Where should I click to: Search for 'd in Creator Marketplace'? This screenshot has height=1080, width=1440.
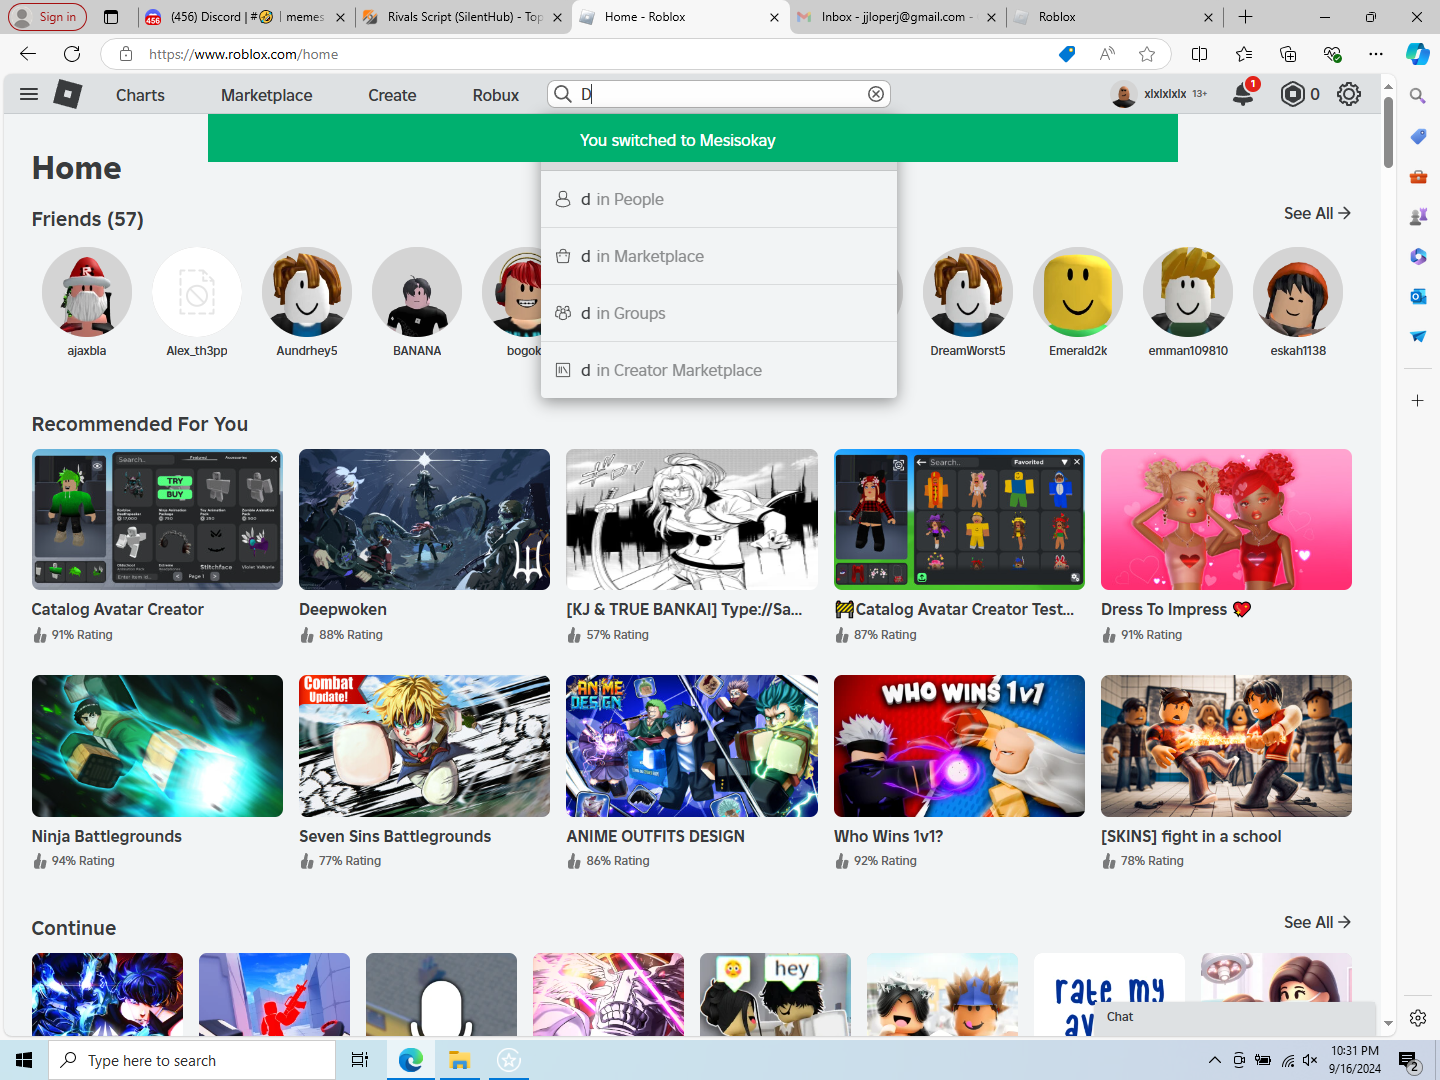pyautogui.click(x=719, y=370)
